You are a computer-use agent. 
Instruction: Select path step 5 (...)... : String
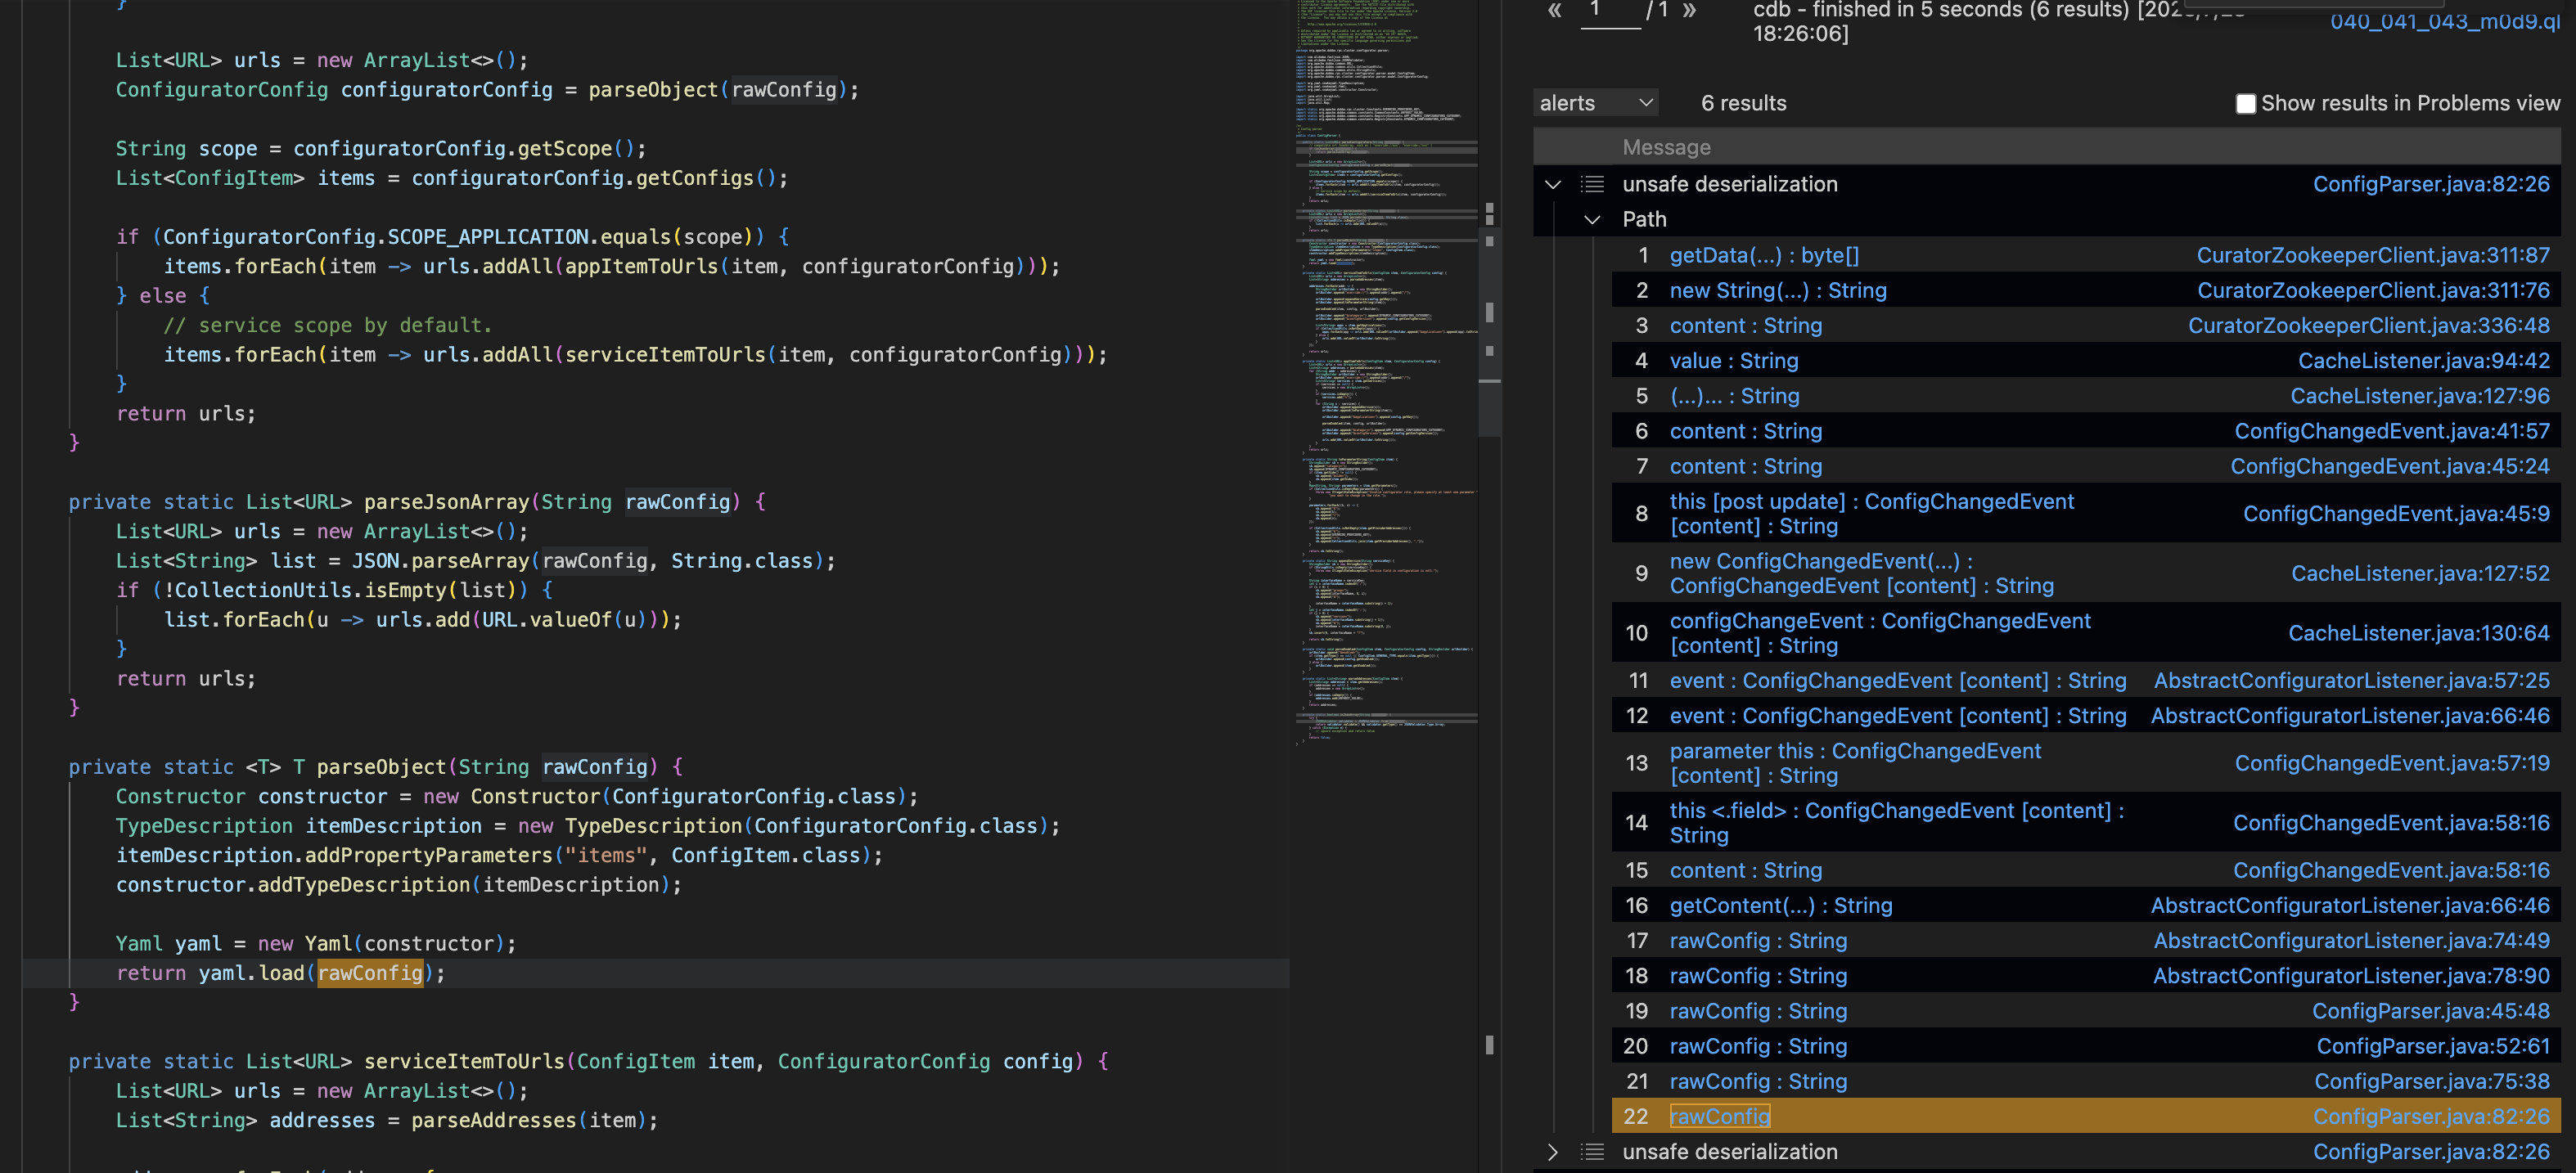(1734, 396)
